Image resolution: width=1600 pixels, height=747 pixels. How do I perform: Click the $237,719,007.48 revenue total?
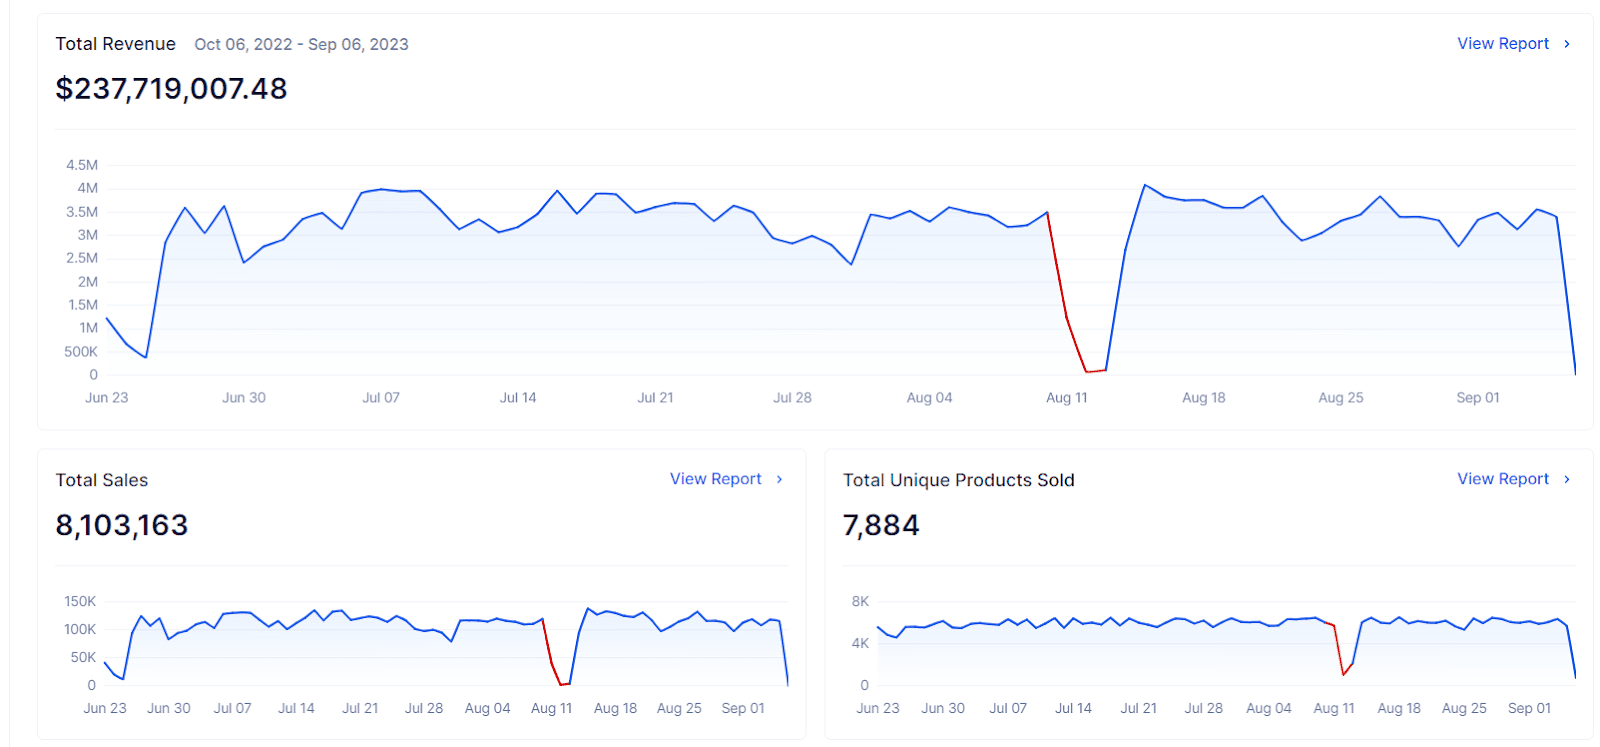(171, 89)
